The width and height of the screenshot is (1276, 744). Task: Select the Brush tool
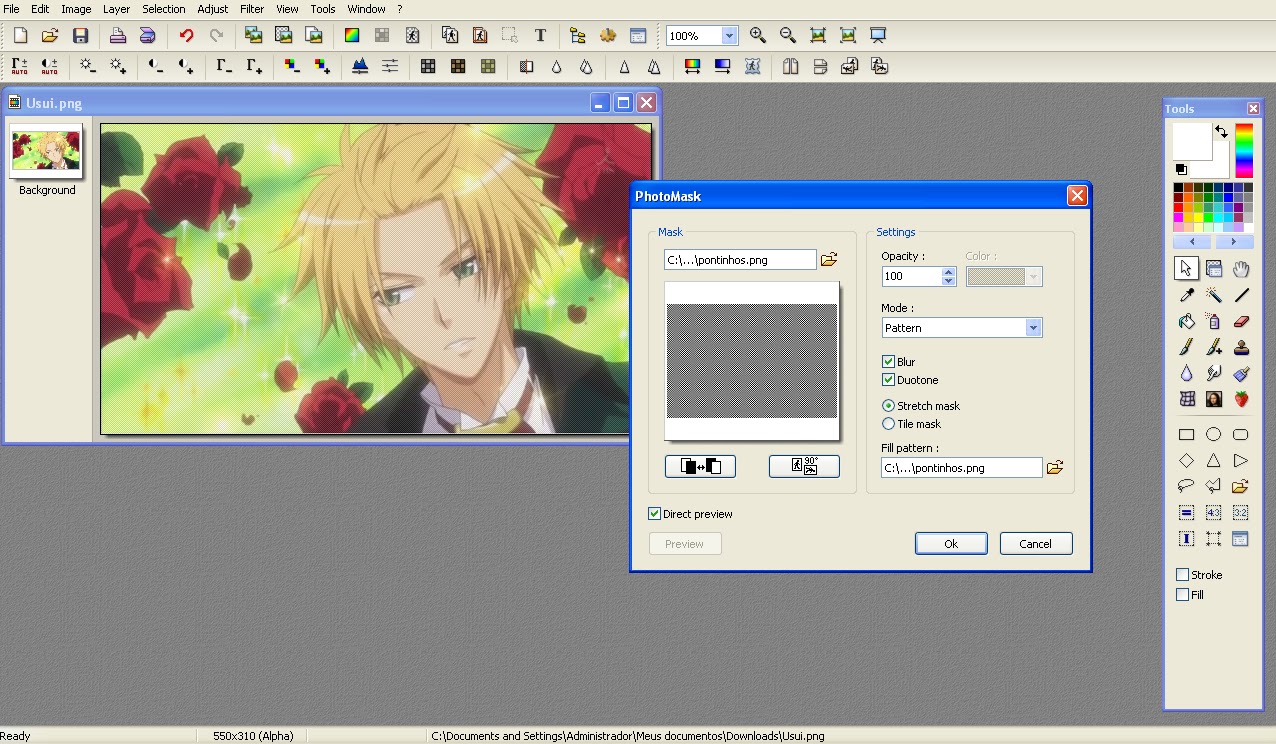click(x=1187, y=347)
